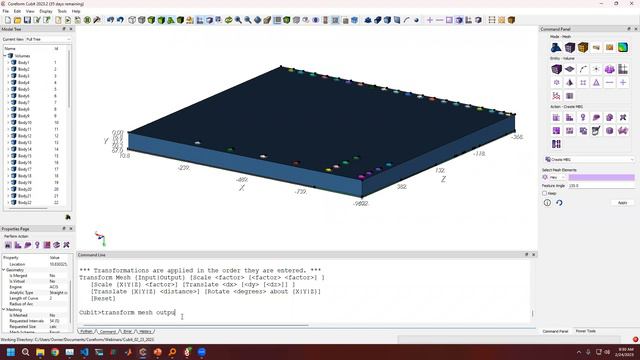The width and height of the screenshot is (640, 360).
Task: Click the first Perform Action icon in the Properties Page
Action: [x=8, y=245]
